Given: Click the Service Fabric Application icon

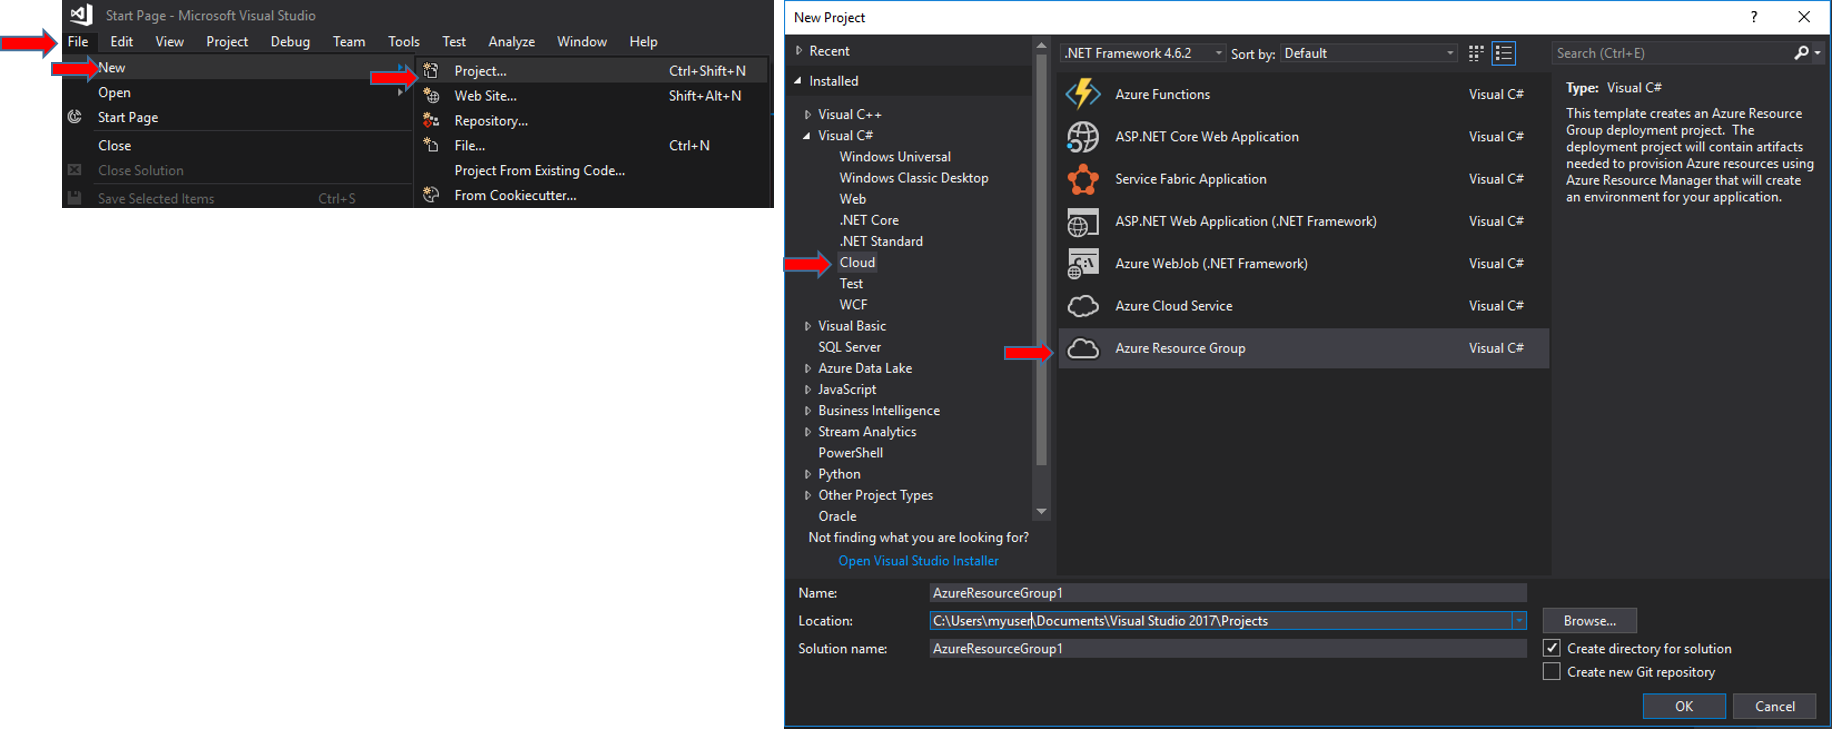Looking at the screenshot, I should click(1083, 179).
